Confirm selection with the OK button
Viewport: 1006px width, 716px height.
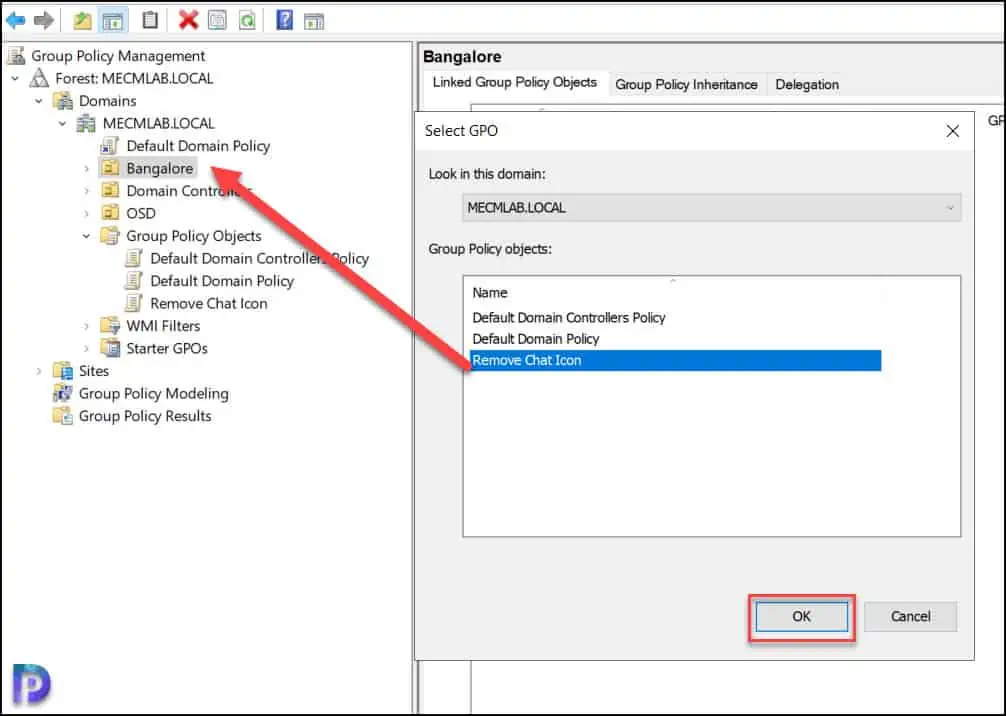coord(801,617)
